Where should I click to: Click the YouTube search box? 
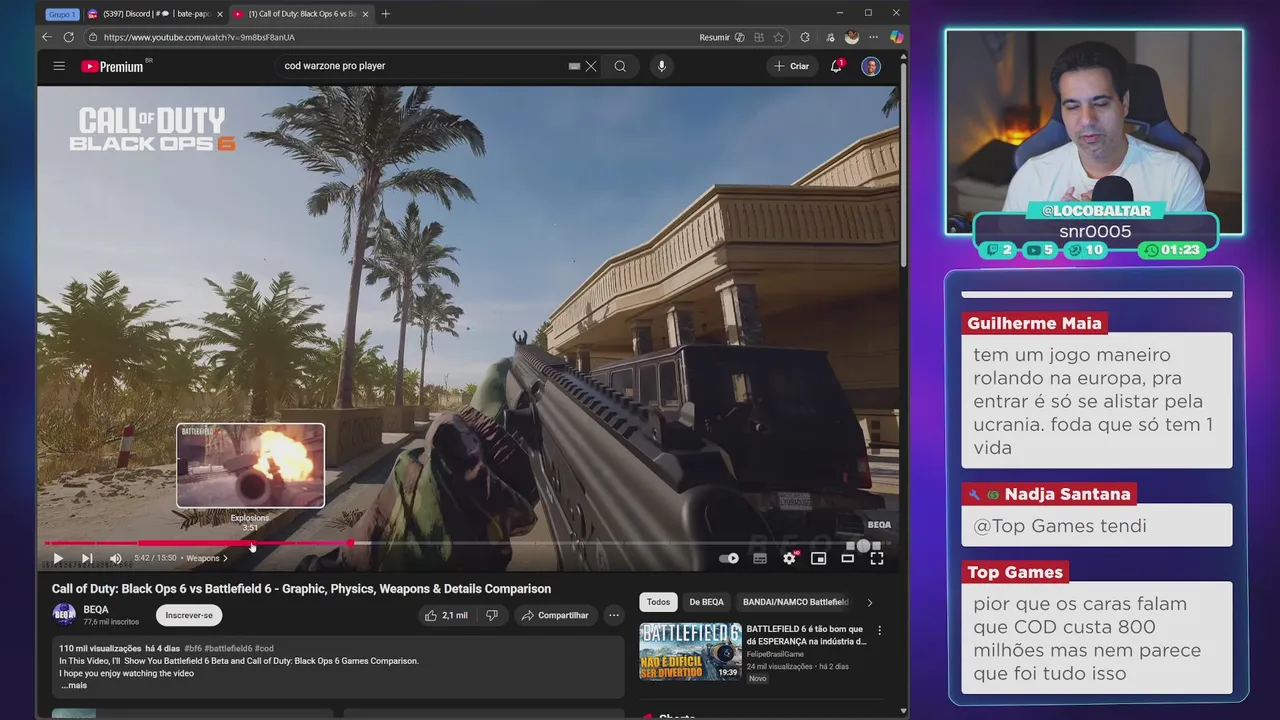(420, 66)
